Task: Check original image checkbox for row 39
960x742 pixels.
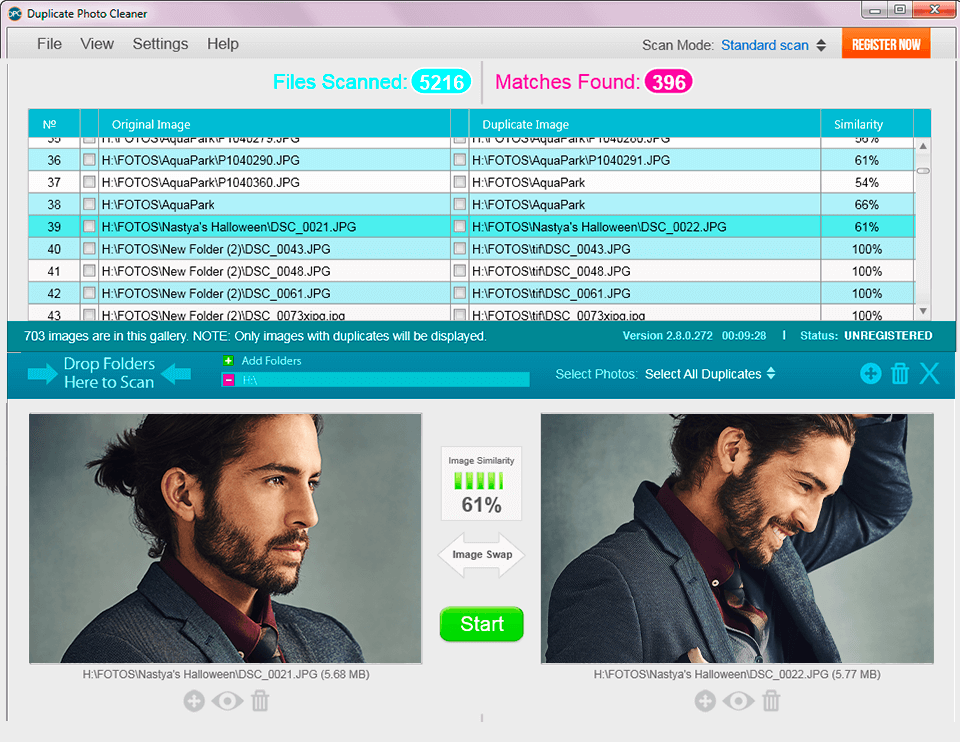Action: tap(89, 227)
